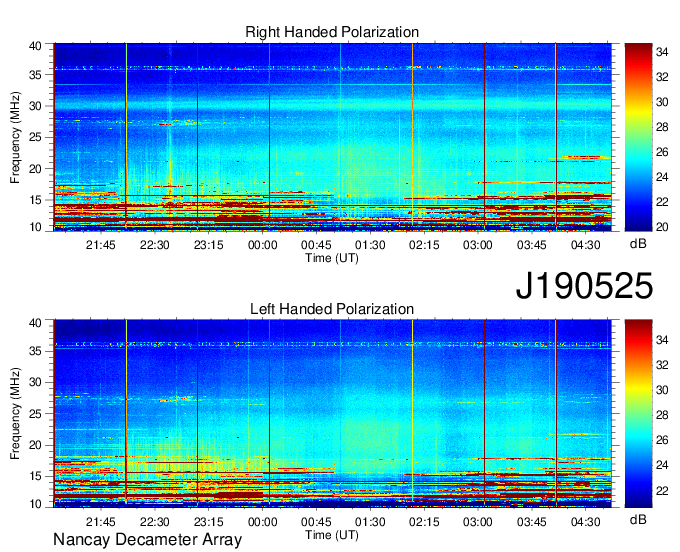Click the 25 frequency tick on top plot

(36, 137)
